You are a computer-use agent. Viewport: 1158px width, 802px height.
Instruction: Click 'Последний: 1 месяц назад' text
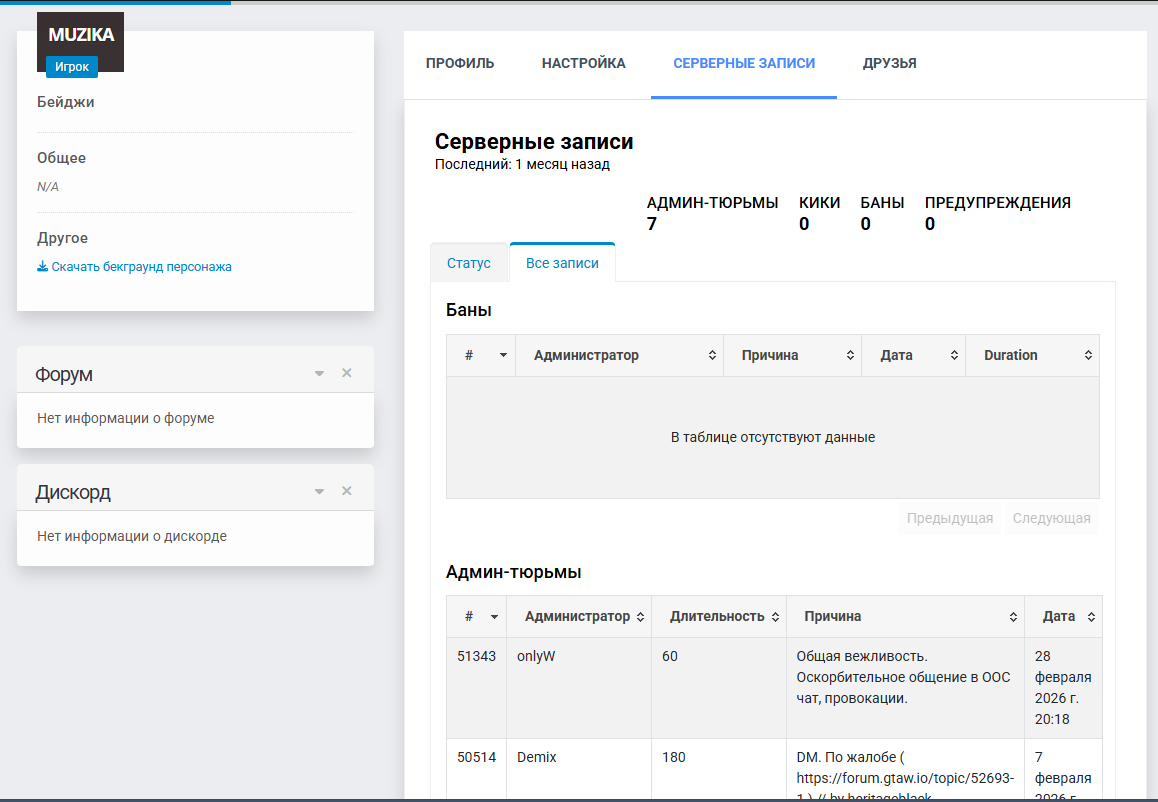pos(522,165)
